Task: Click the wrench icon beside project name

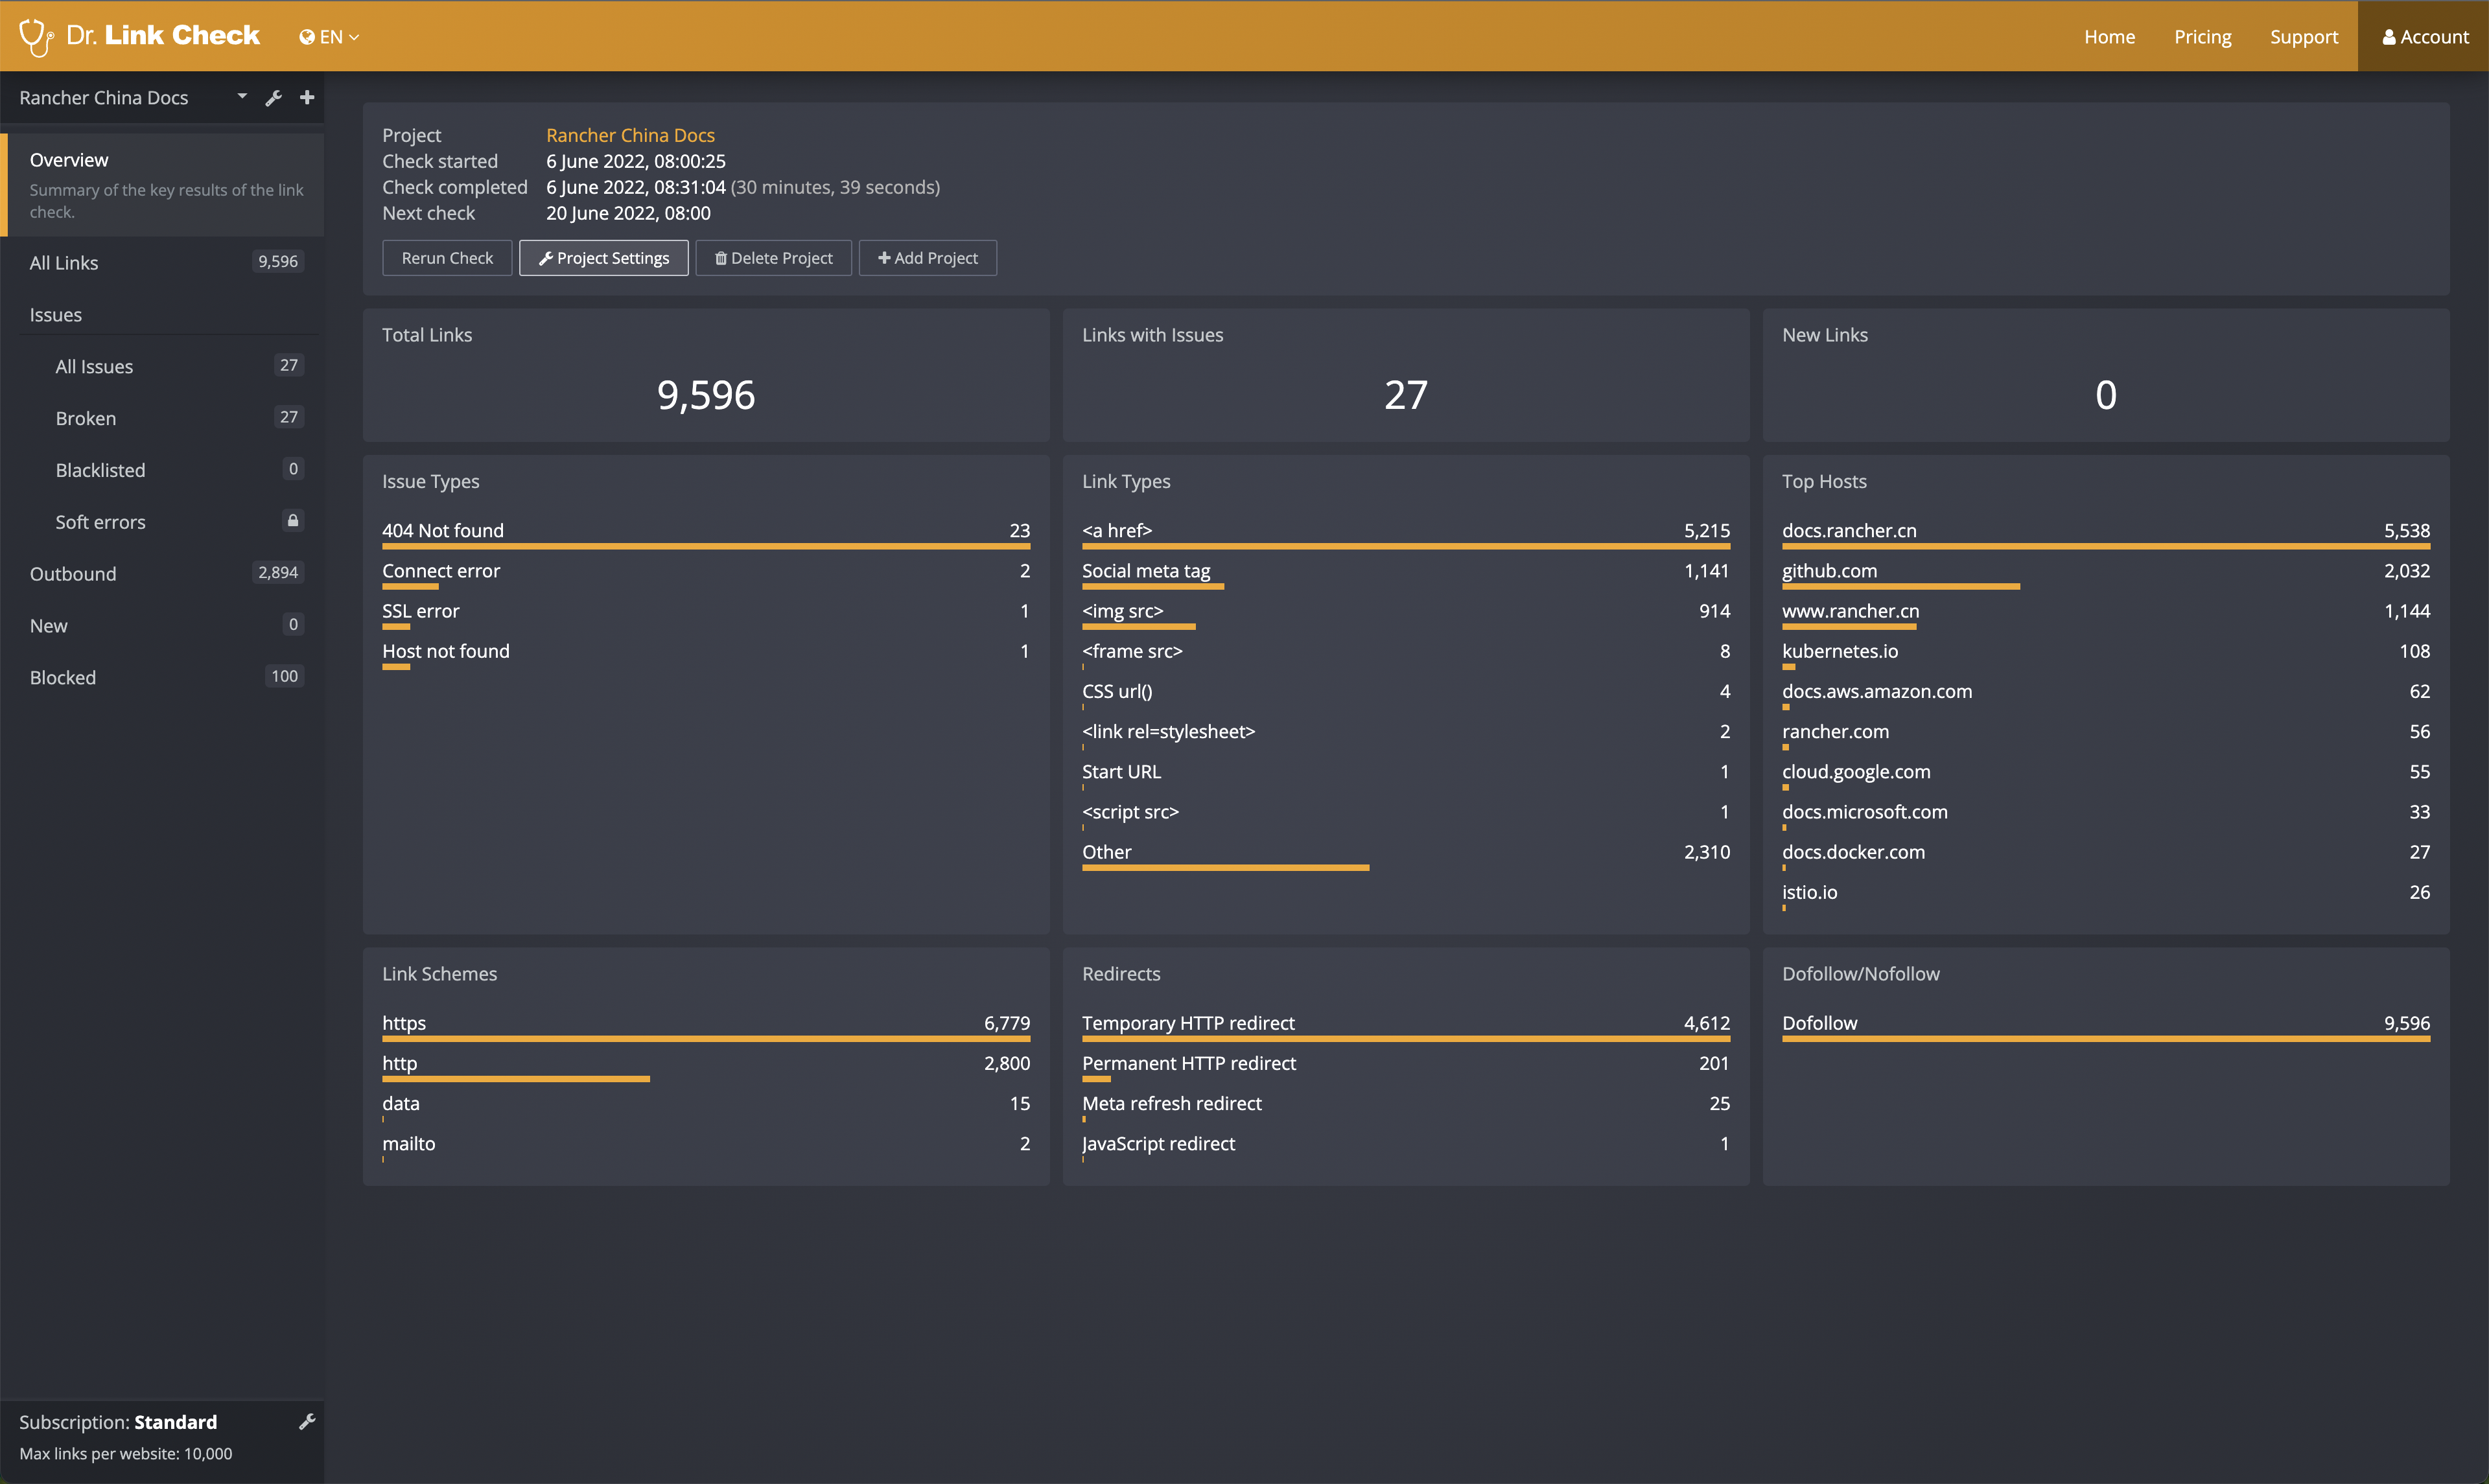Action: tap(273, 98)
